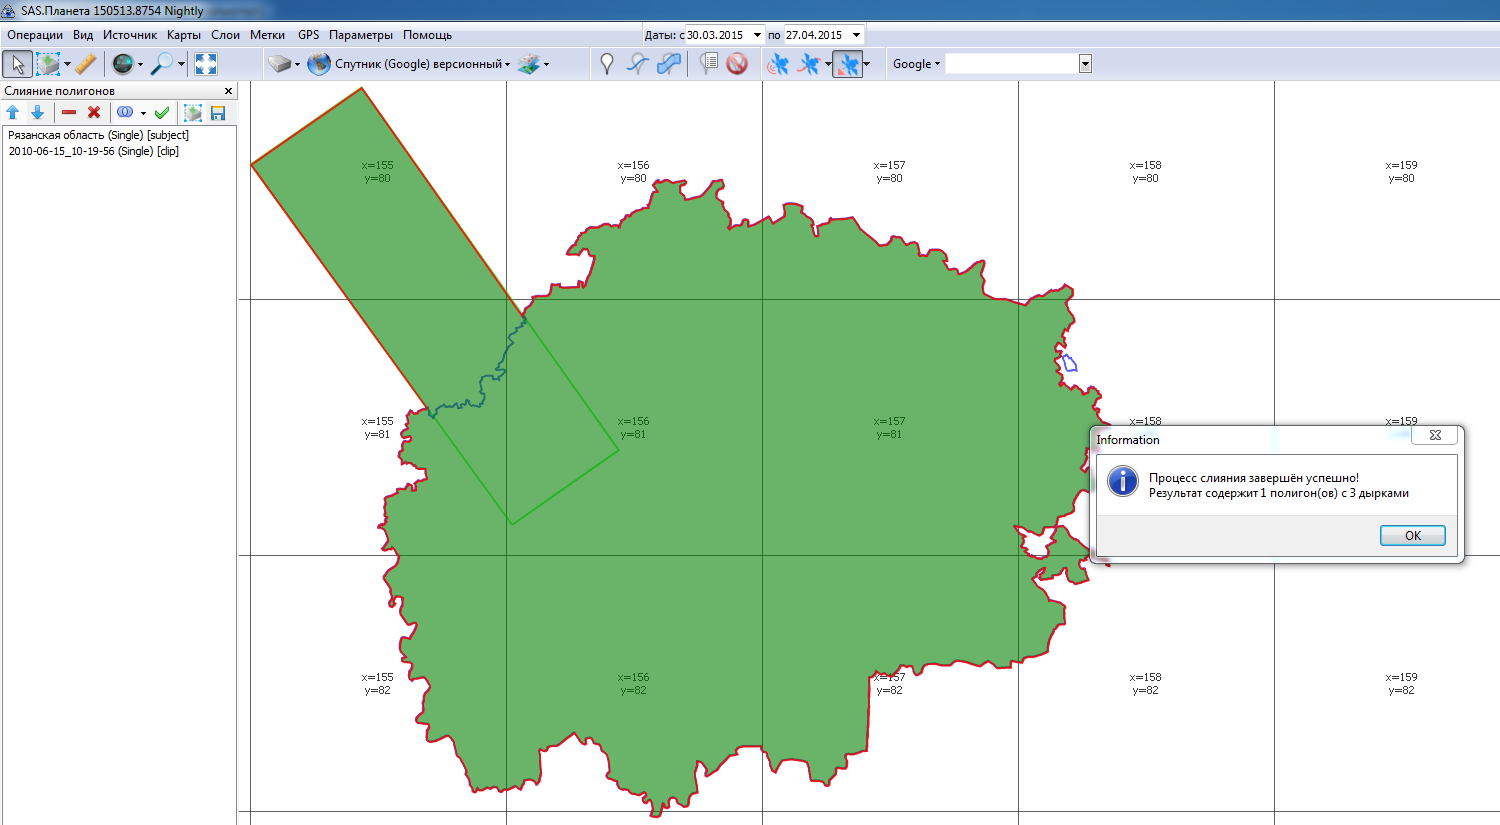Run the merge with green checkmark

(162, 113)
